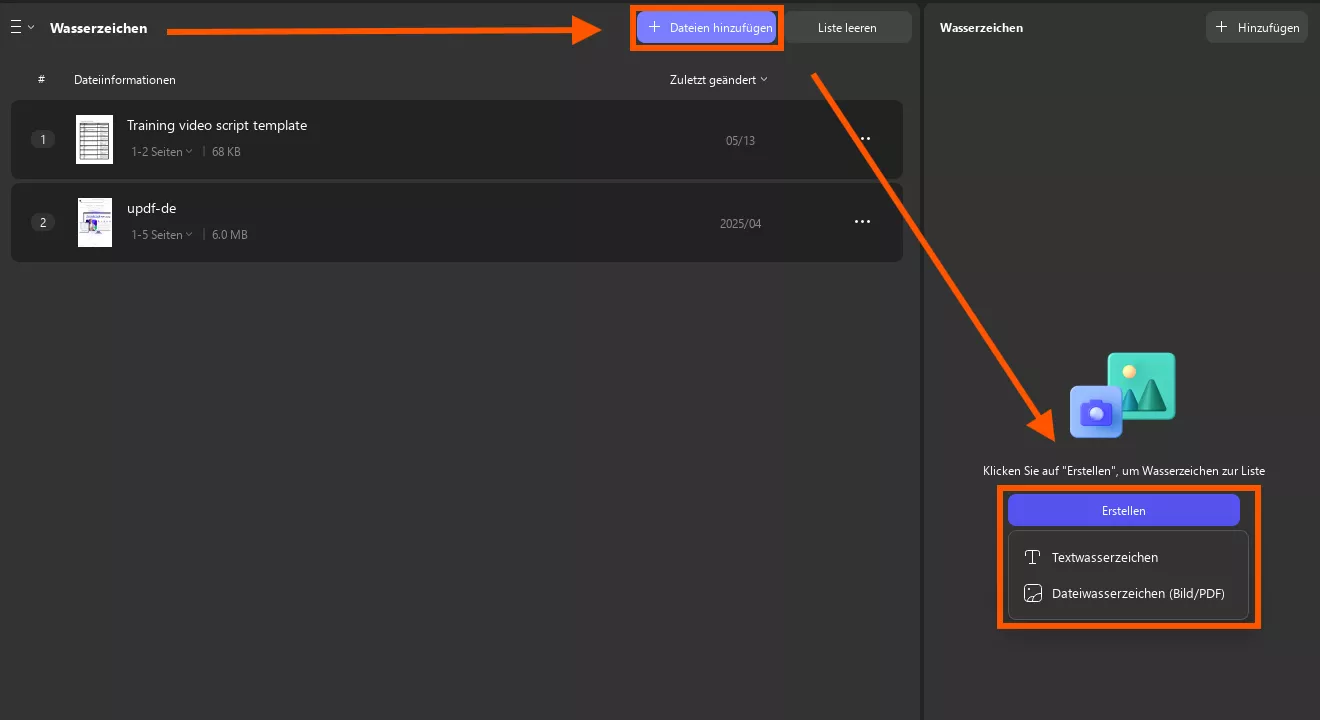Open the three-dot menu for updf-de
This screenshot has width=1320, height=720.
pos(863,222)
